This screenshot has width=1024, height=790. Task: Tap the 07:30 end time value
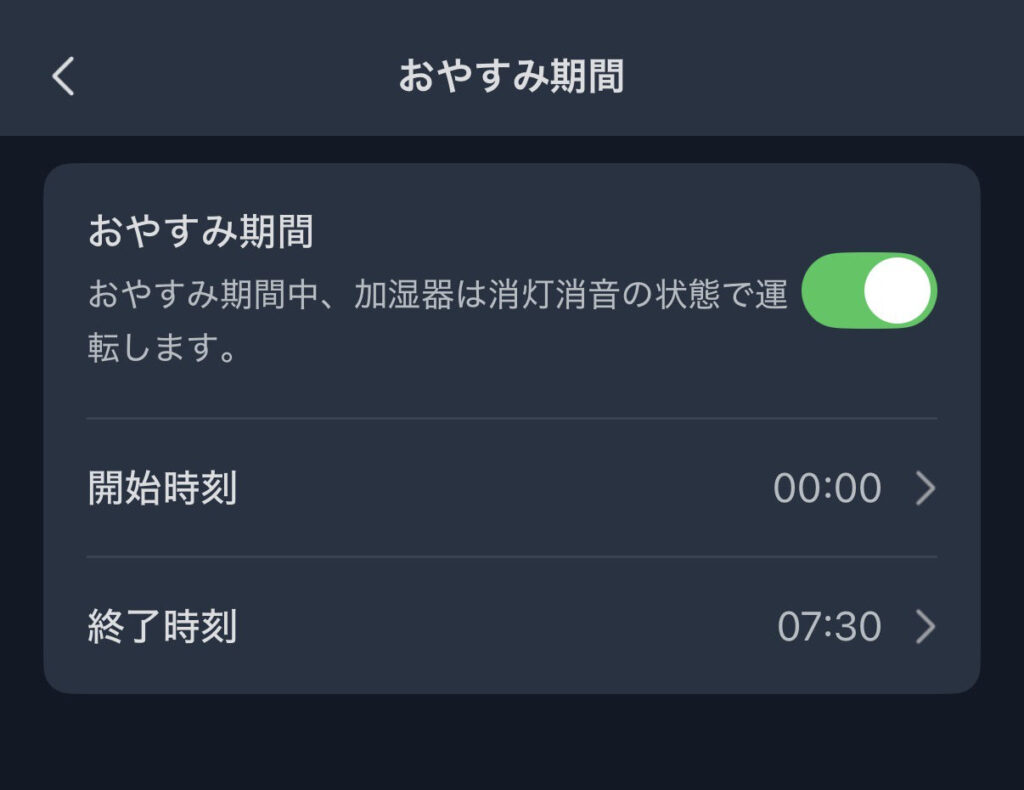click(x=830, y=627)
